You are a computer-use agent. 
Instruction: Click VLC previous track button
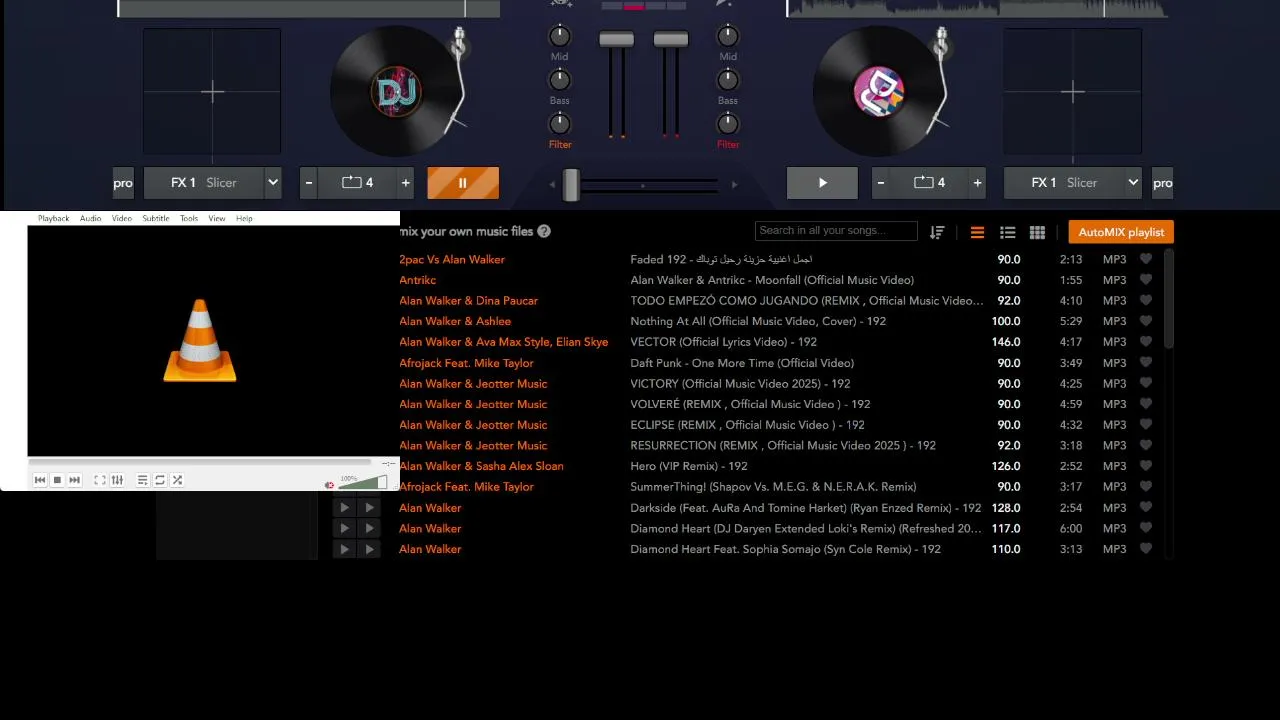tap(40, 480)
